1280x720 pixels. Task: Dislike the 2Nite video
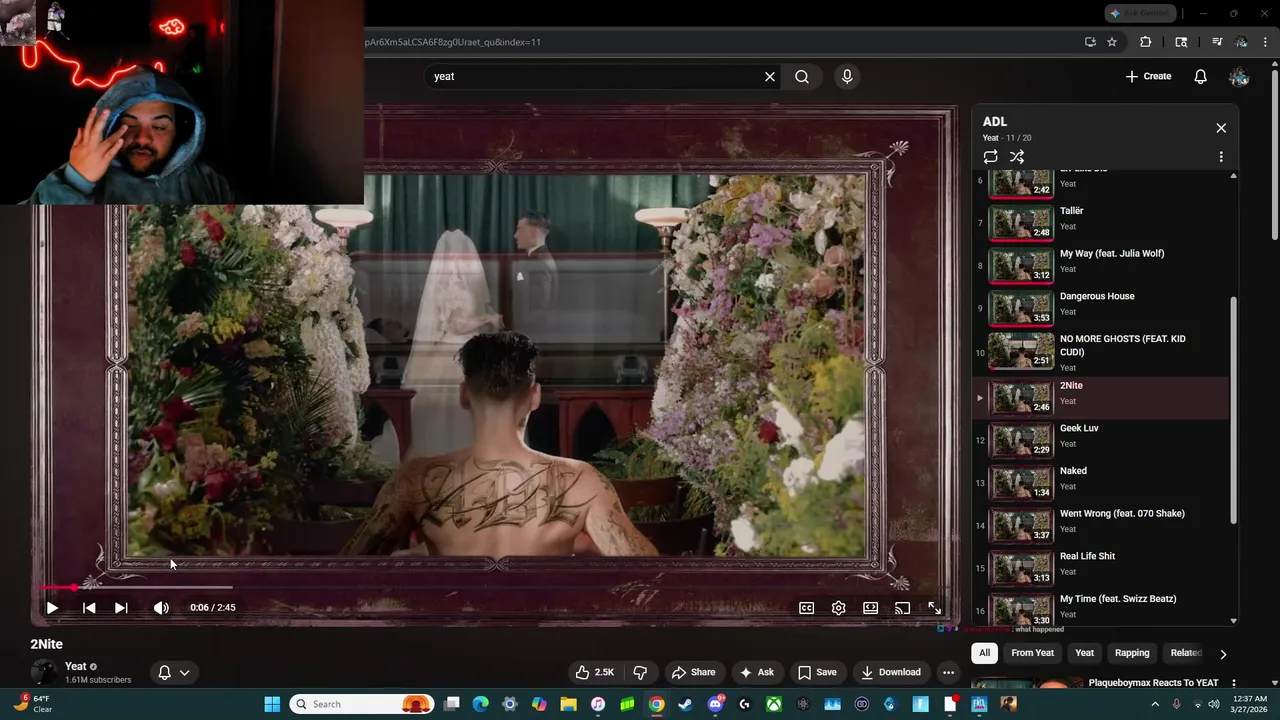(641, 672)
